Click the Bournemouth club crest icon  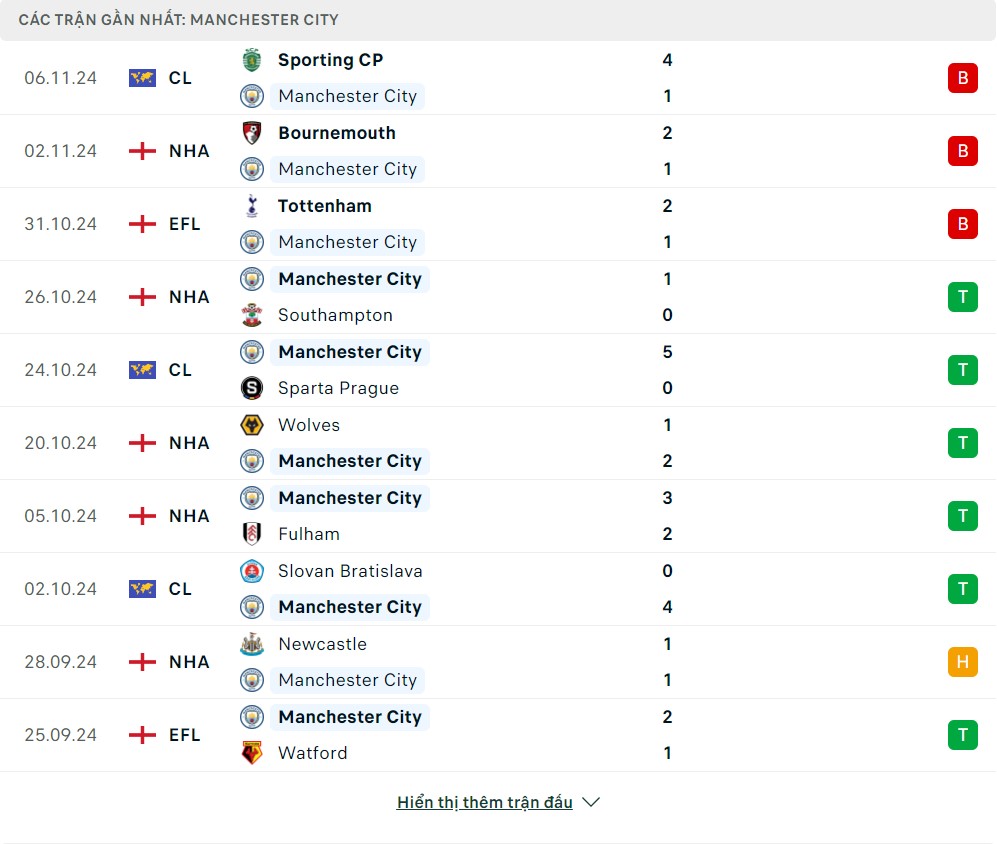tap(252, 133)
